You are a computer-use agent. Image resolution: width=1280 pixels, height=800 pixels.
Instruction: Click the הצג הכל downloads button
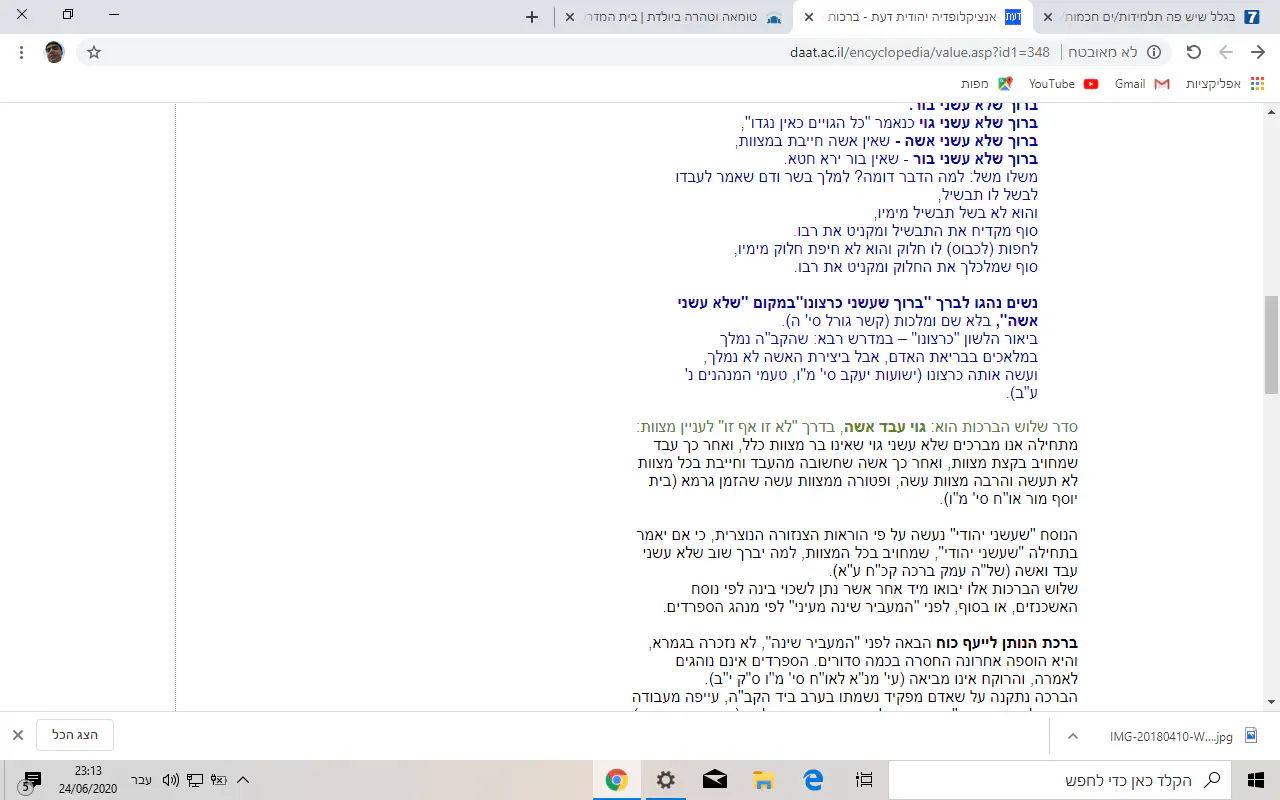pos(75,735)
